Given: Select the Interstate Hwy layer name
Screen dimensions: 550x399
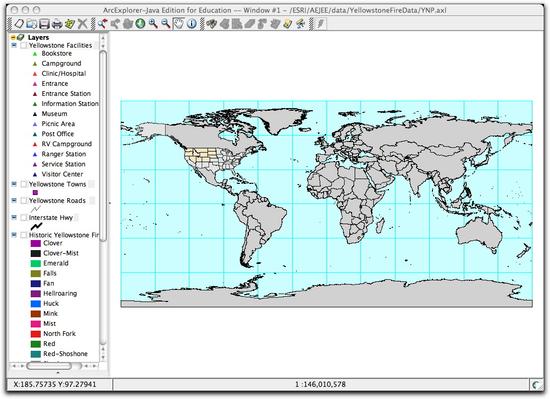Looking at the screenshot, I should (x=51, y=218).
